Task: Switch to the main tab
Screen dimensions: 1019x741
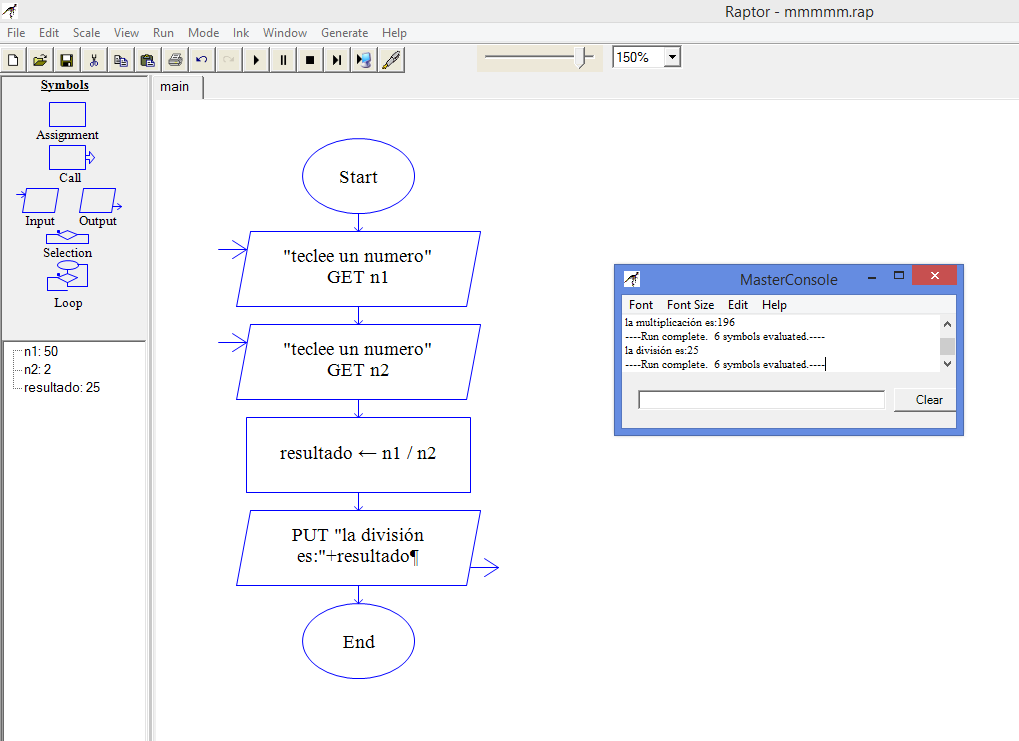Action: [176, 87]
